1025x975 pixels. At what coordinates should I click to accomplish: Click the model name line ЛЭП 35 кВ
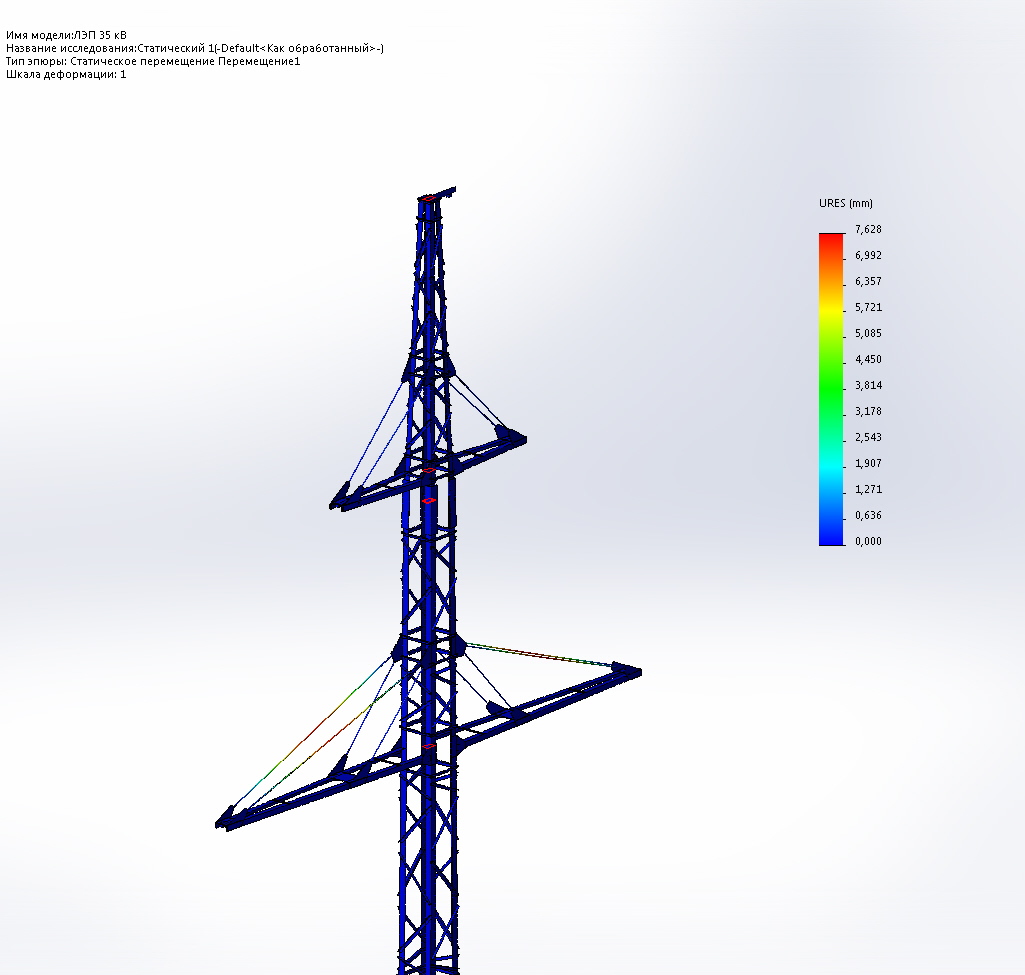coord(66,35)
